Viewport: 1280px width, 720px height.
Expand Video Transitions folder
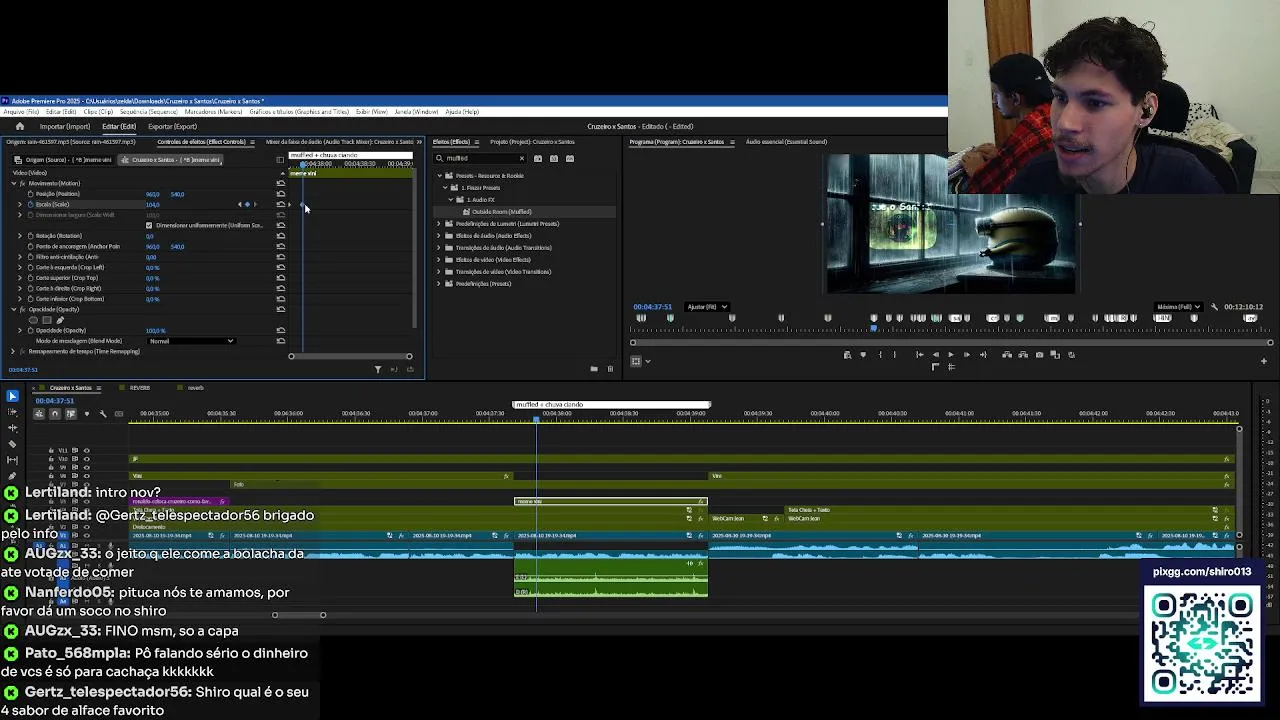point(438,272)
